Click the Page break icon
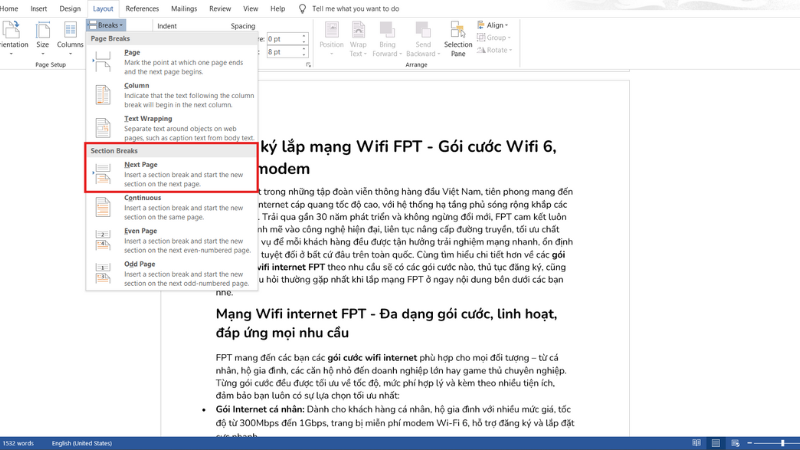Viewport: 800px width, 450px height. (x=103, y=62)
